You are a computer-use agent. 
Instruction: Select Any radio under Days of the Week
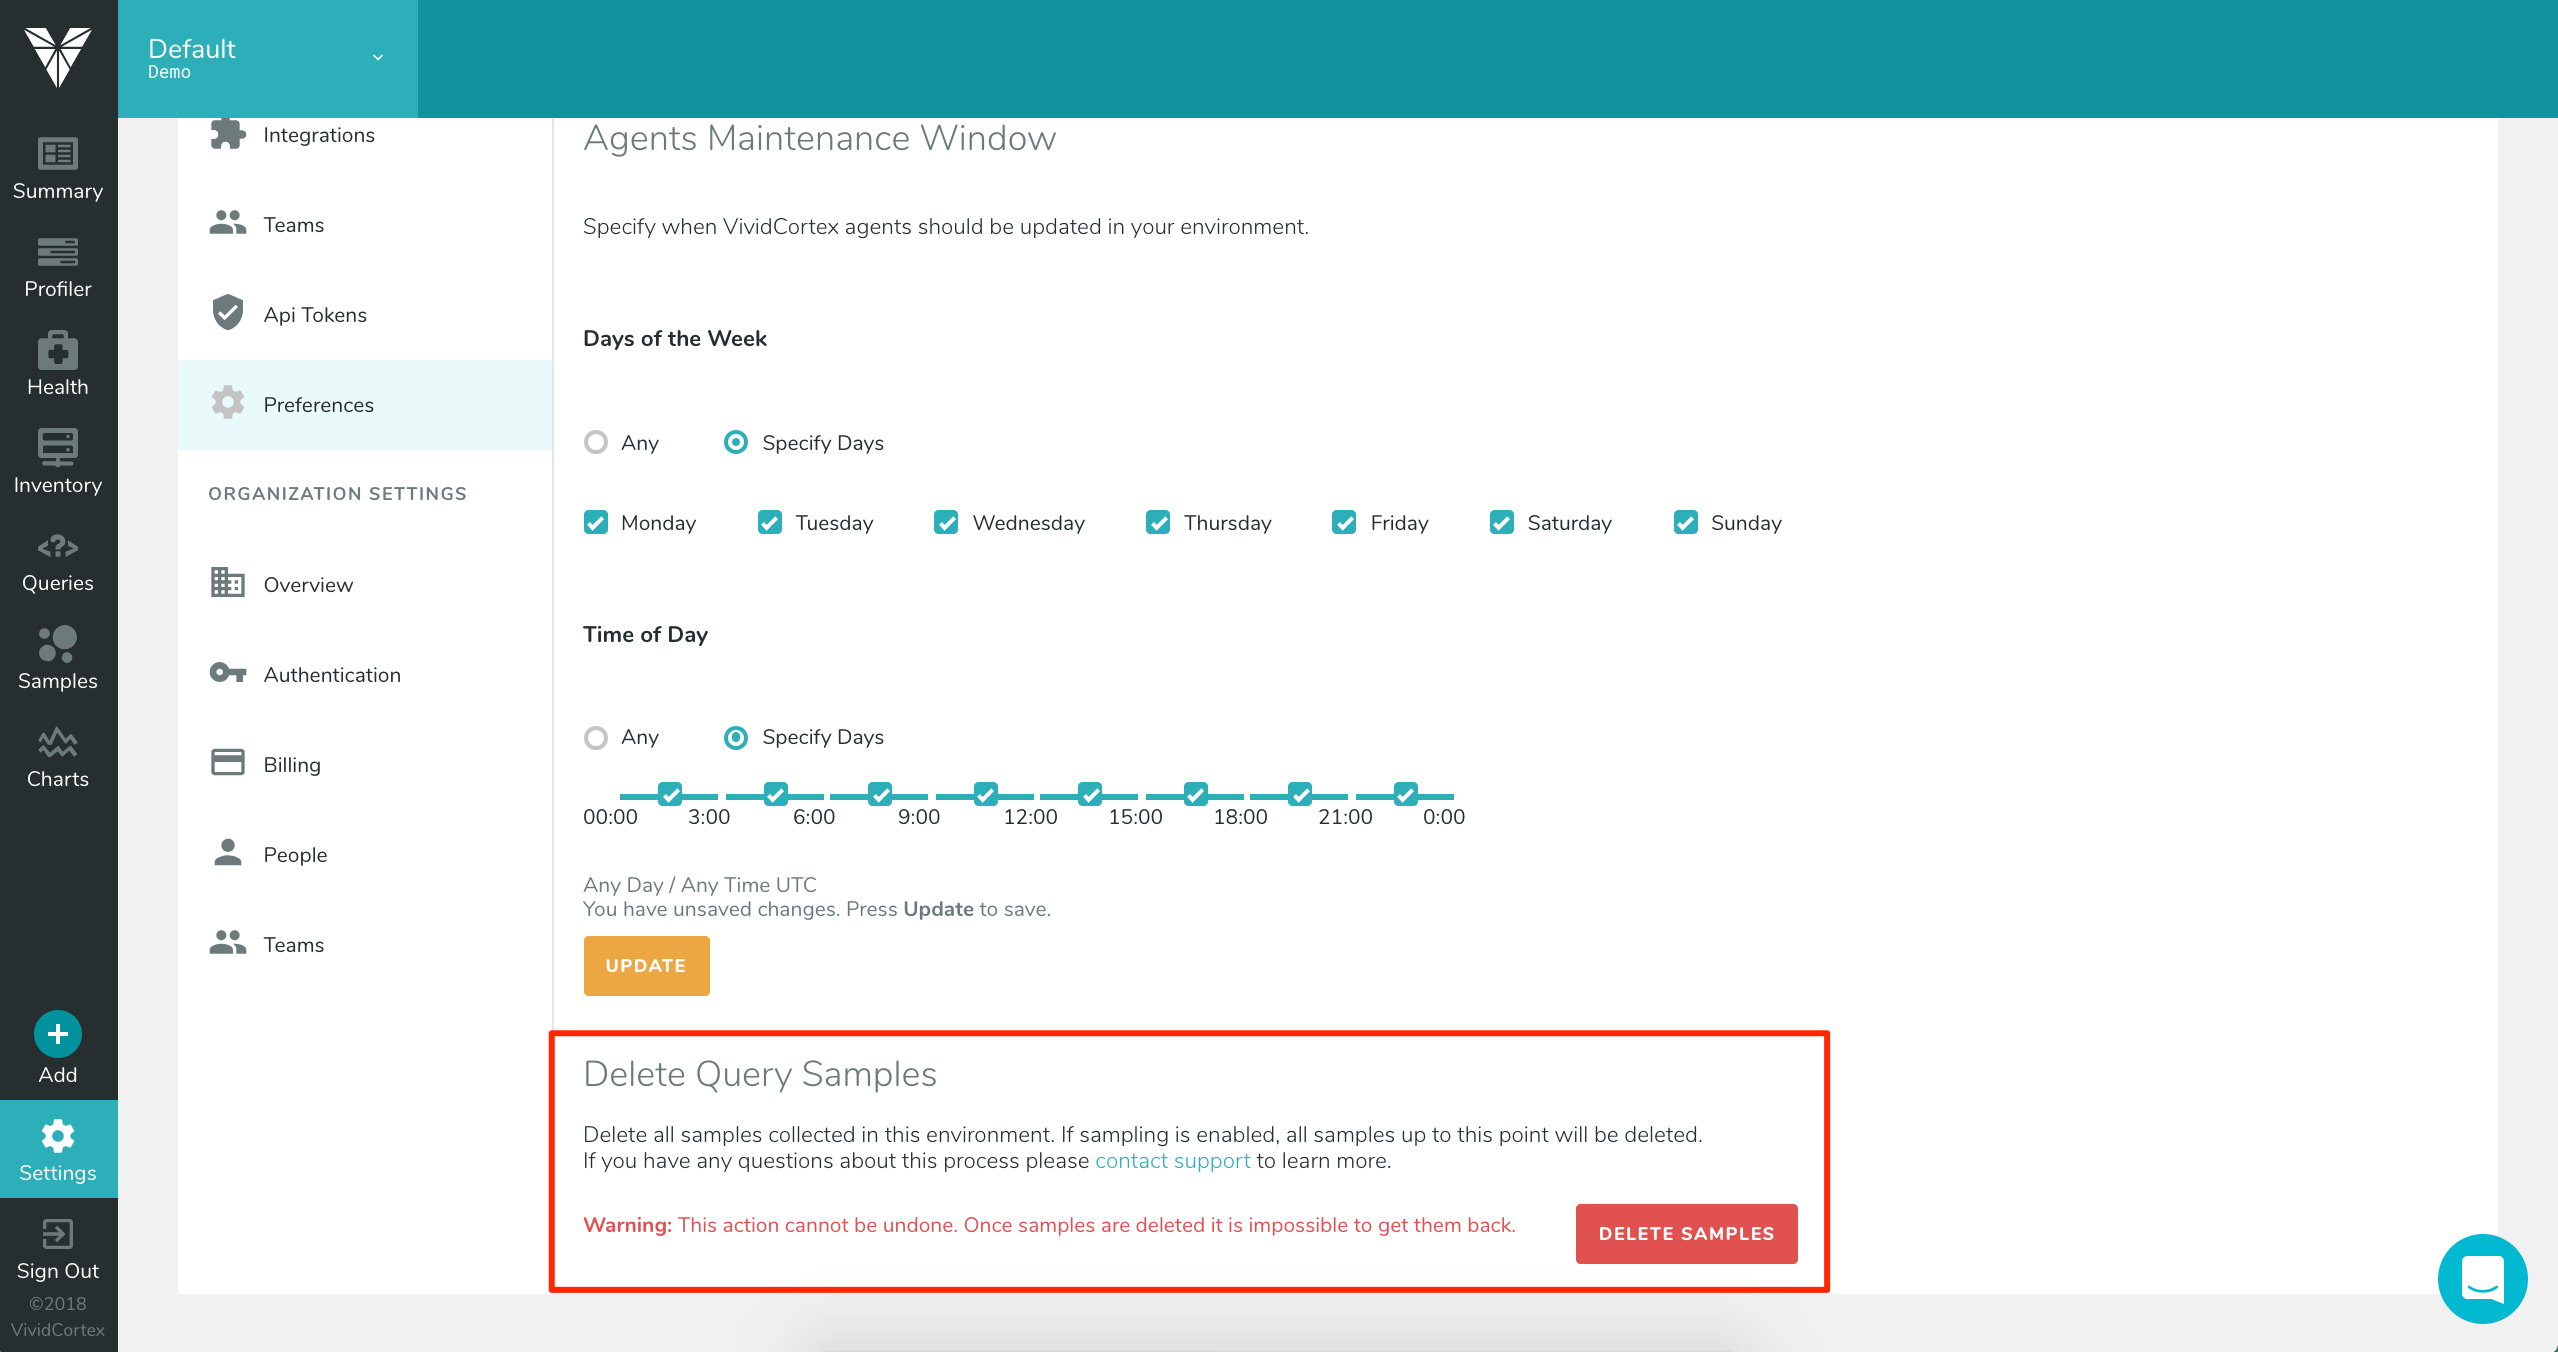(596, 442)
